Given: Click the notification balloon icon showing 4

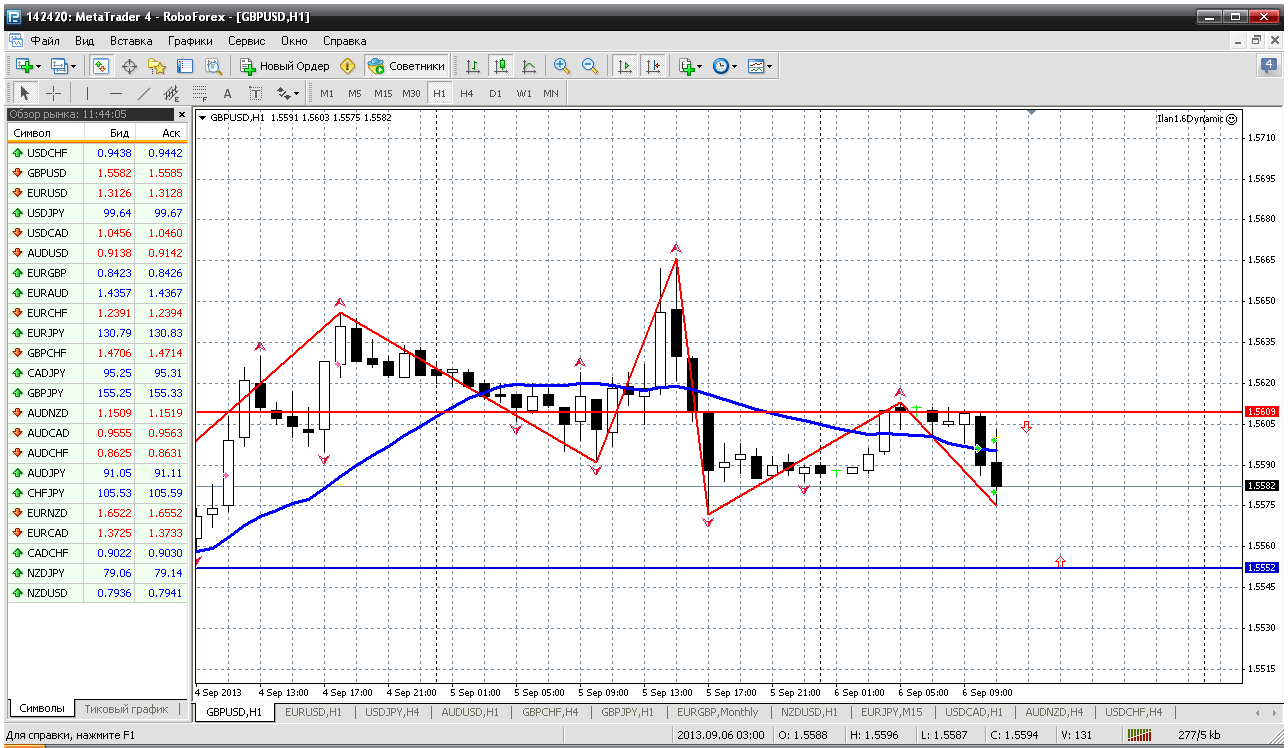Looking at the screenshot, I should tap(1268, 66).
